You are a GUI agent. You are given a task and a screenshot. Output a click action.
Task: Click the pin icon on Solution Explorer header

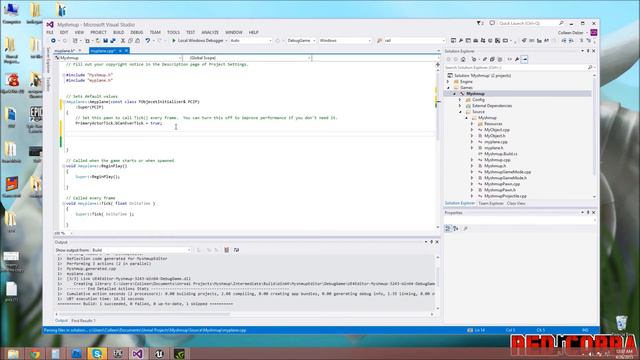[588, 51]
